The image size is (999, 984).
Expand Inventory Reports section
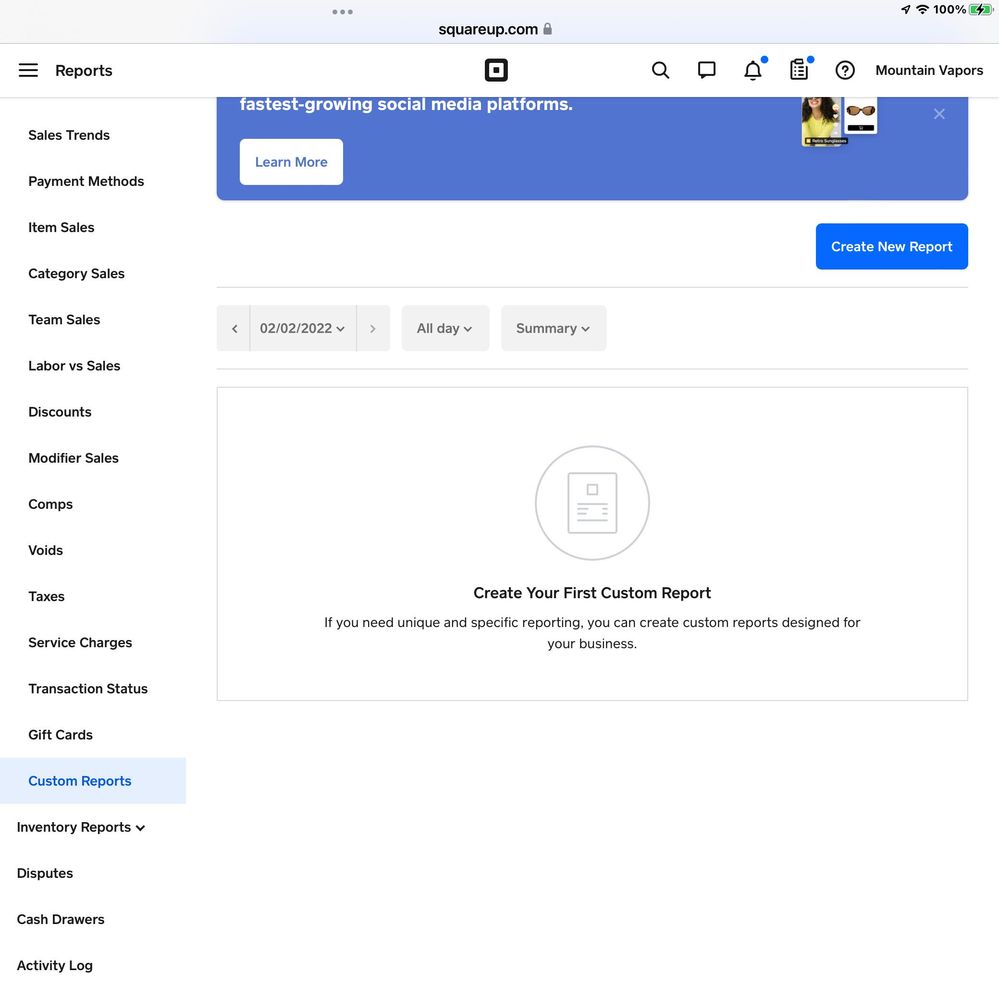[81, 827]
